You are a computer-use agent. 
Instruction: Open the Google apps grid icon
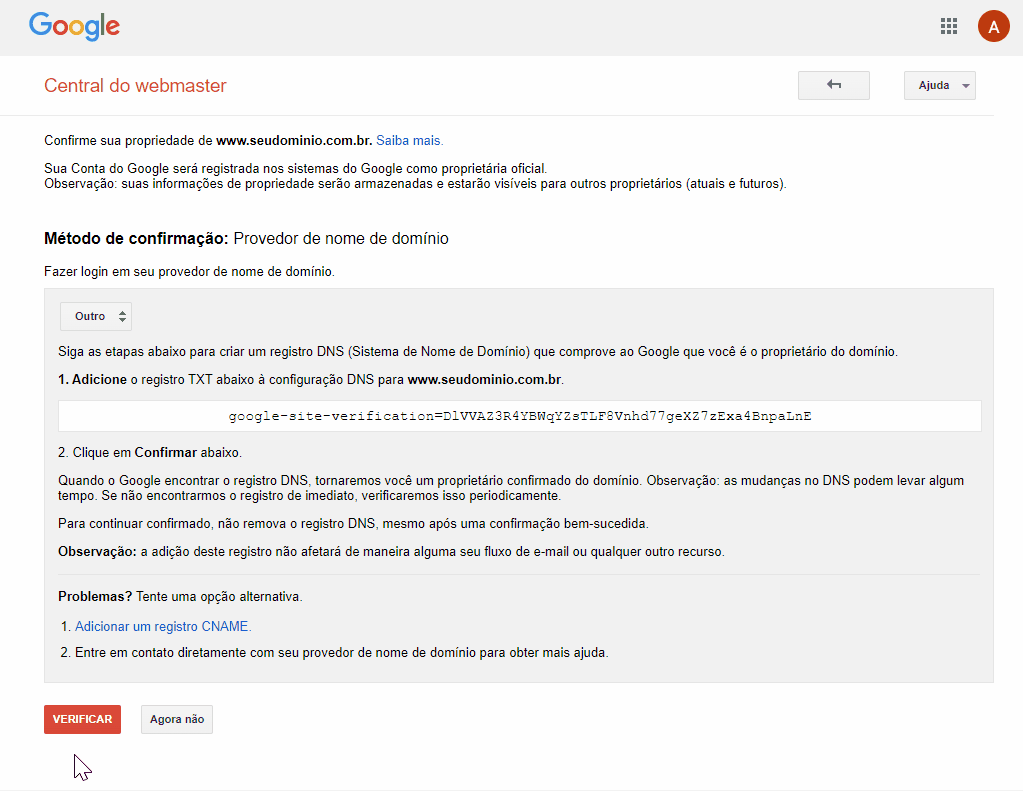(949, 26)
